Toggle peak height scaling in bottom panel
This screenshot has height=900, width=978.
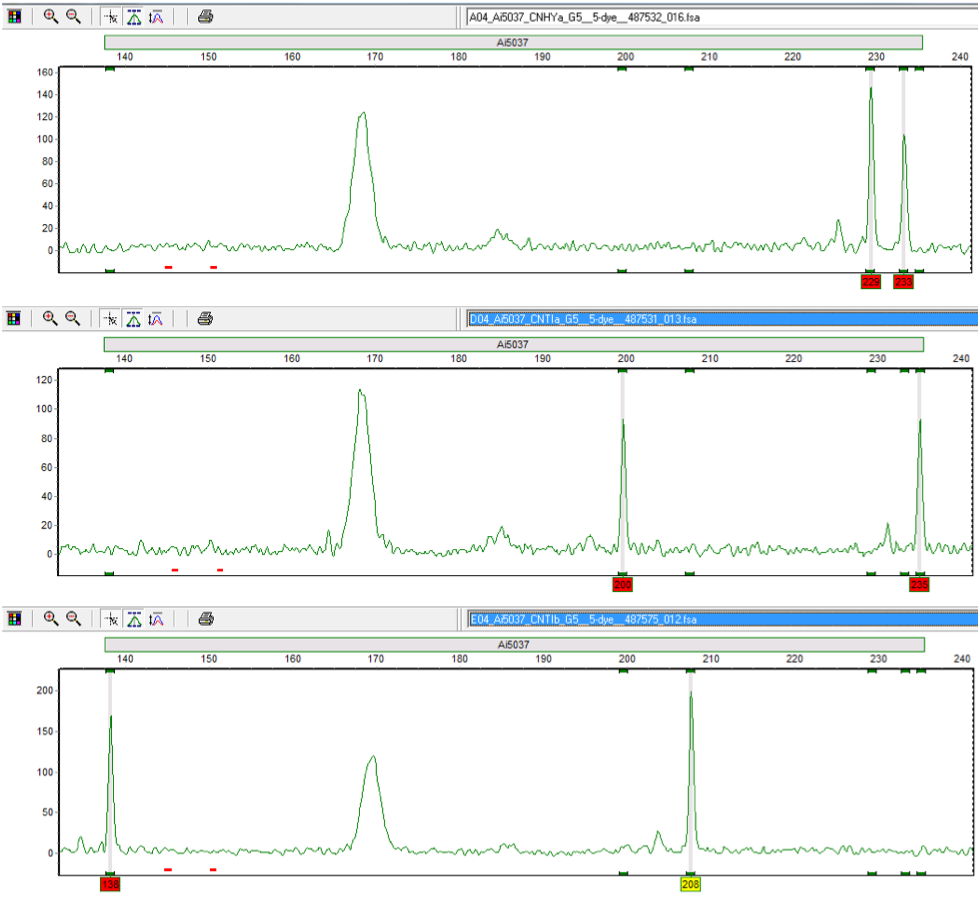[157, 619]
